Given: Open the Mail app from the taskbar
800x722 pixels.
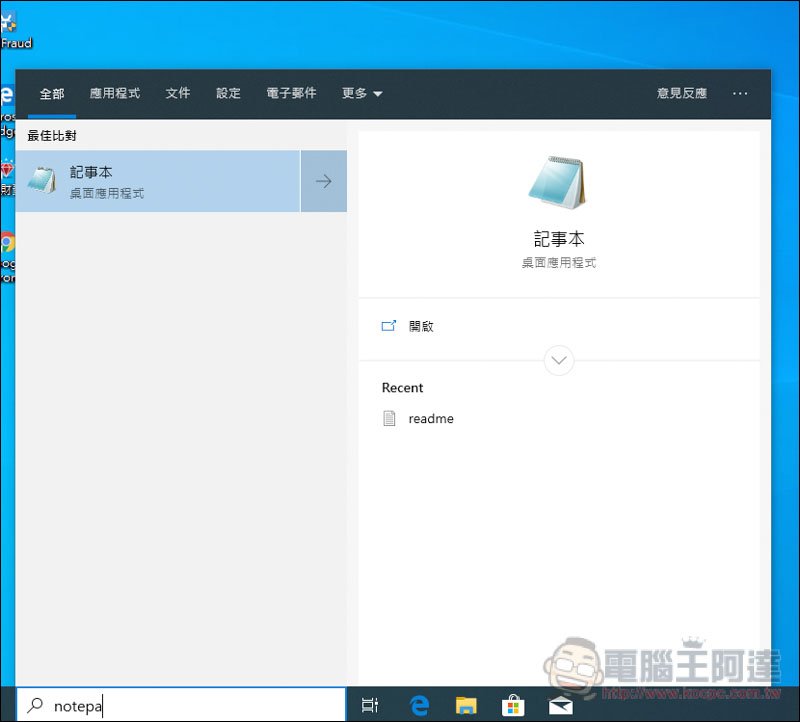Looking at the screenshot, I should coord(560,706).
